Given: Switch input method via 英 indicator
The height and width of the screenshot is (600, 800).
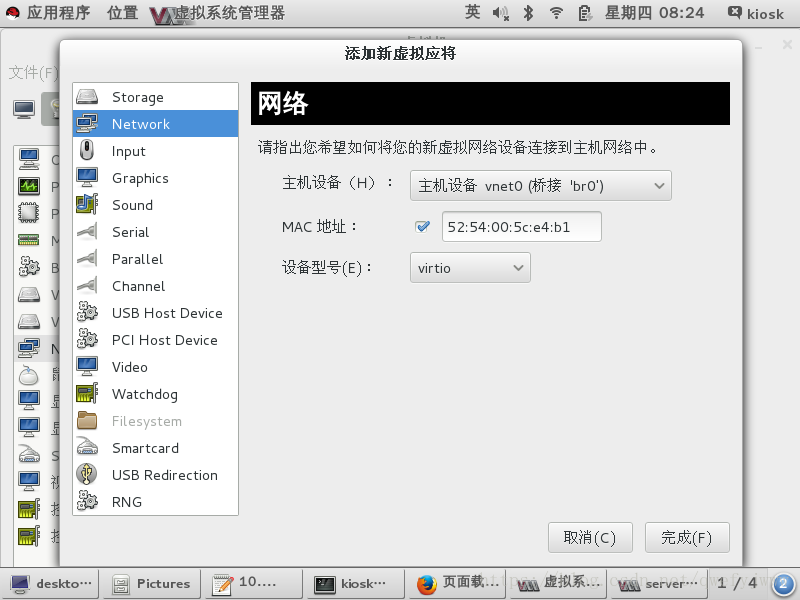Looking at the screenshot, I should click(472, 12).
